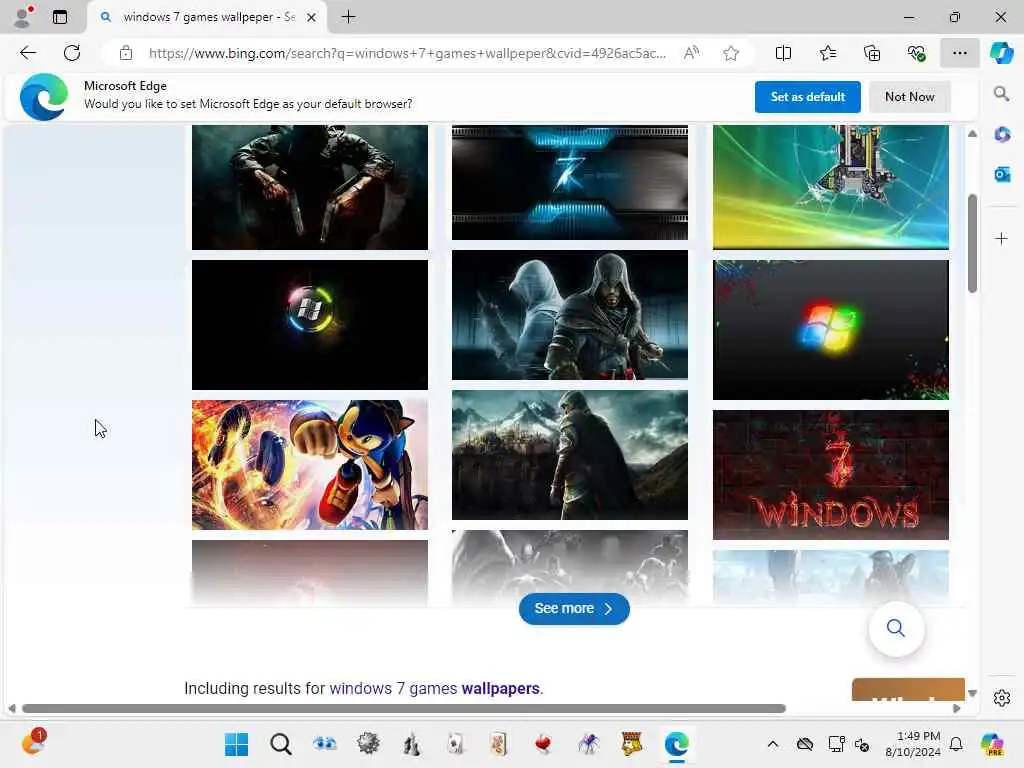
Task: Add a new sidebar app
Action: (x=1001, y=238)
